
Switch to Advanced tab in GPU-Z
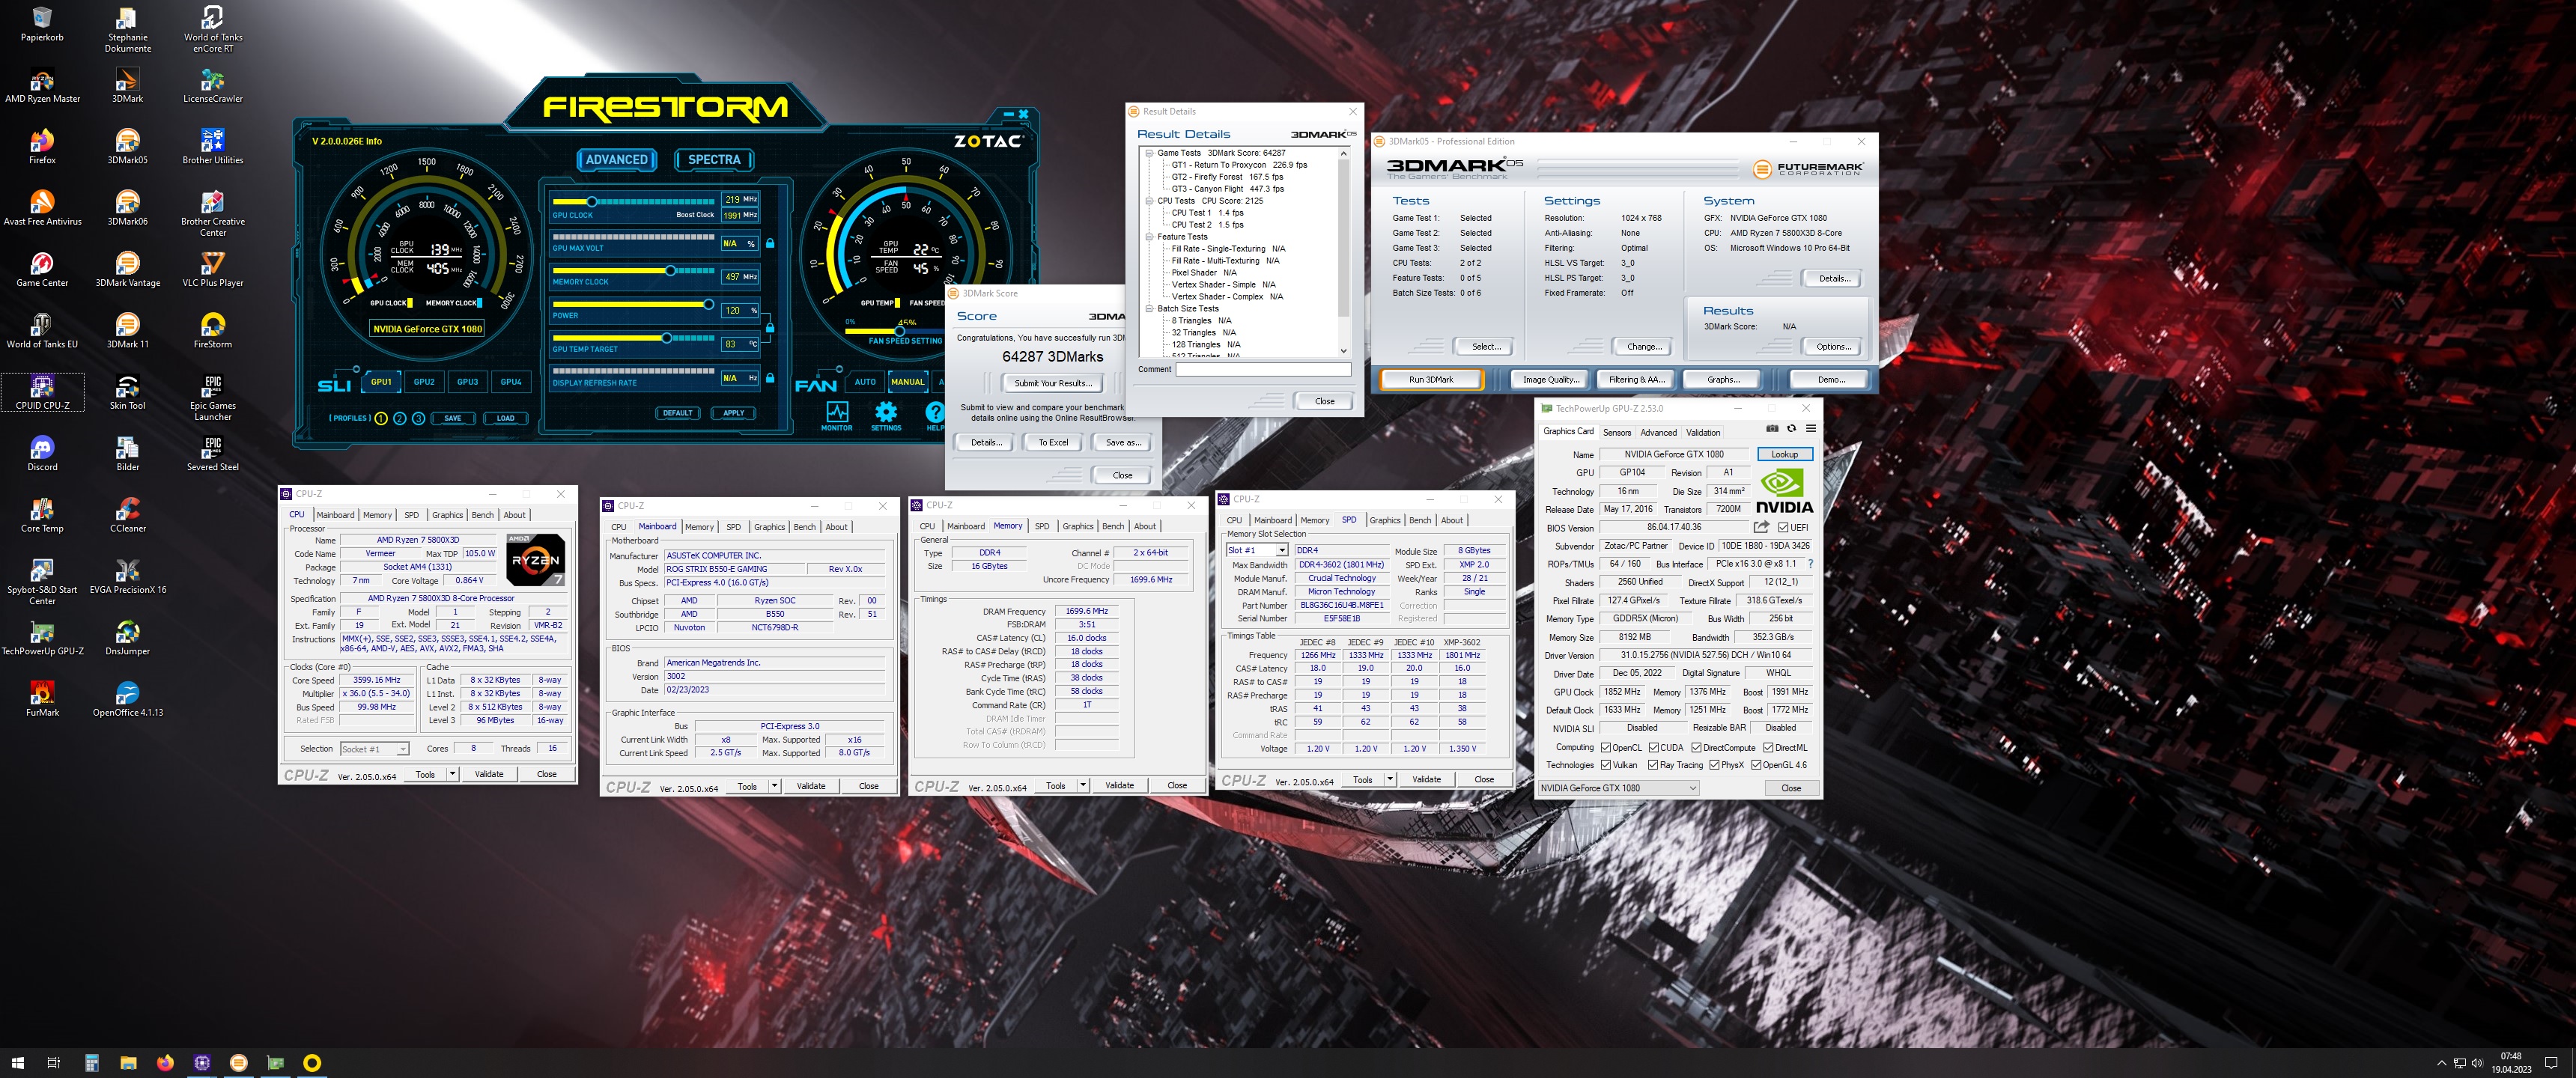[x=1658, y=432]
